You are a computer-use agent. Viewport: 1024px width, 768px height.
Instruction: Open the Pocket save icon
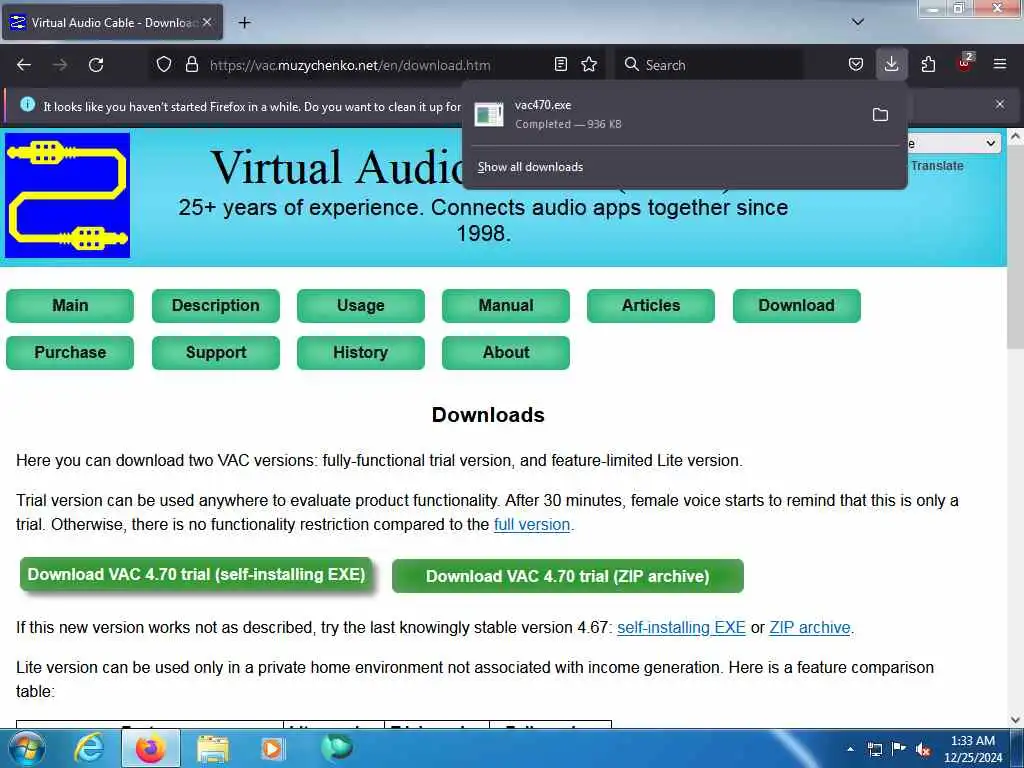point(856,65)
